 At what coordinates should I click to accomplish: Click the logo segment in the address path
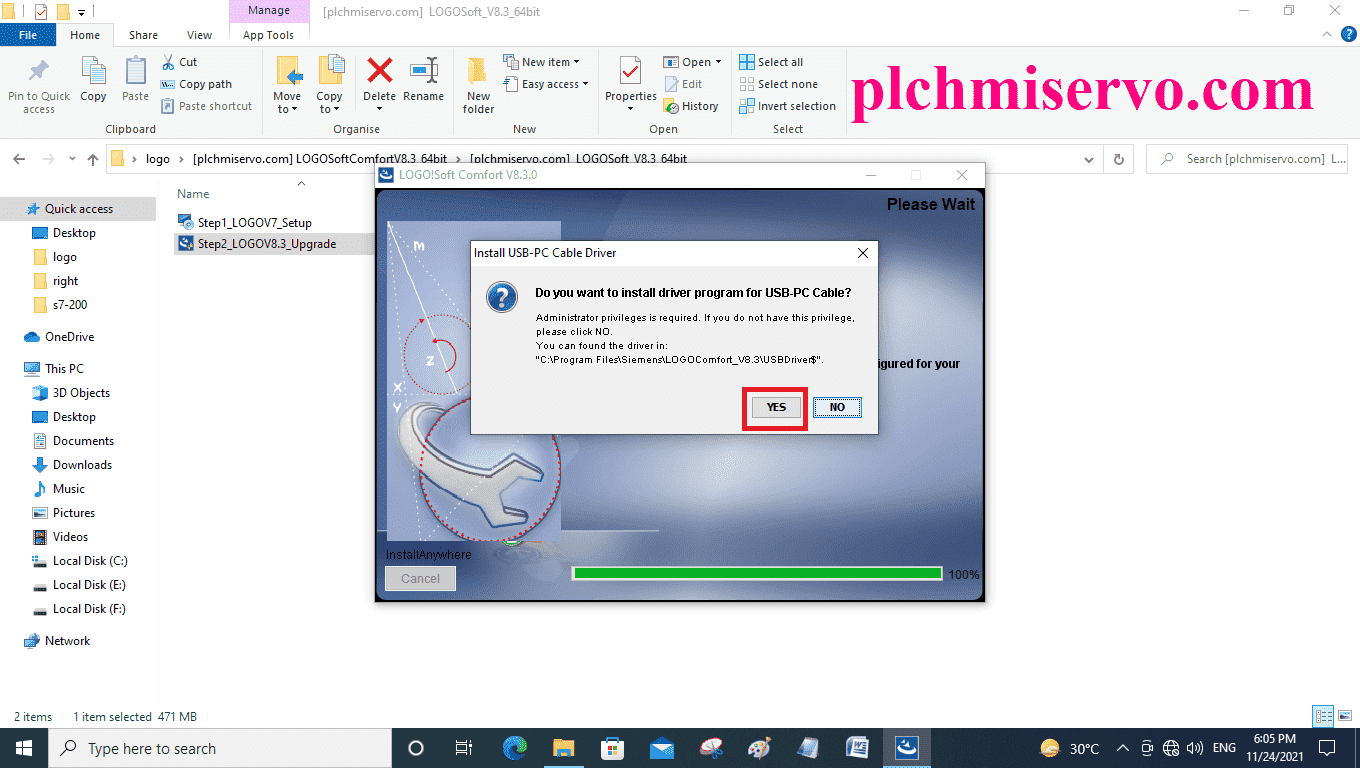[x=158, y=159]
